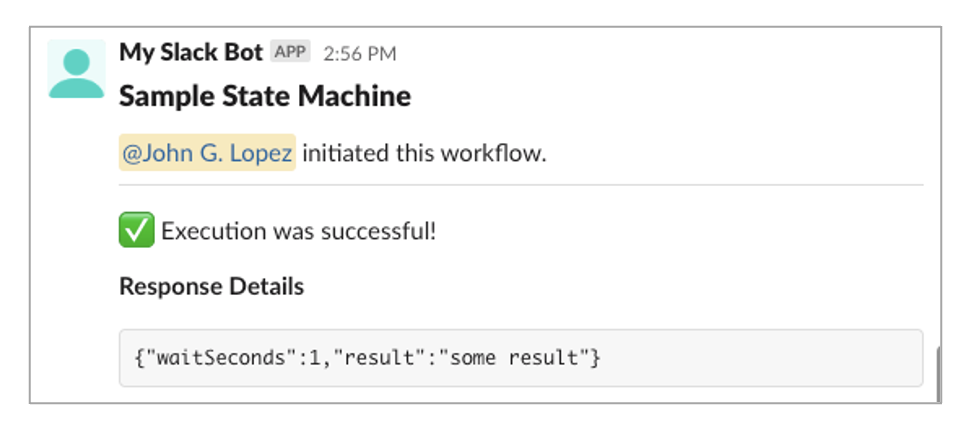The image size is (974, 430).
Task: Click the 2:56 PM message timestamp
Action: 359,53
